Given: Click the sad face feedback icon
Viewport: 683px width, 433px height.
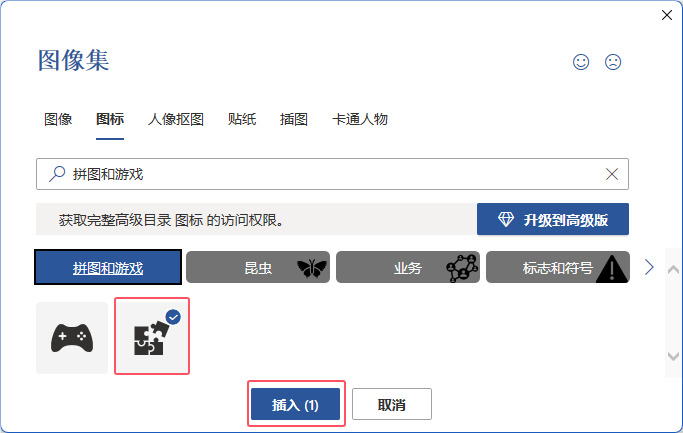Looking at the screenshot, I should (613, 62).
